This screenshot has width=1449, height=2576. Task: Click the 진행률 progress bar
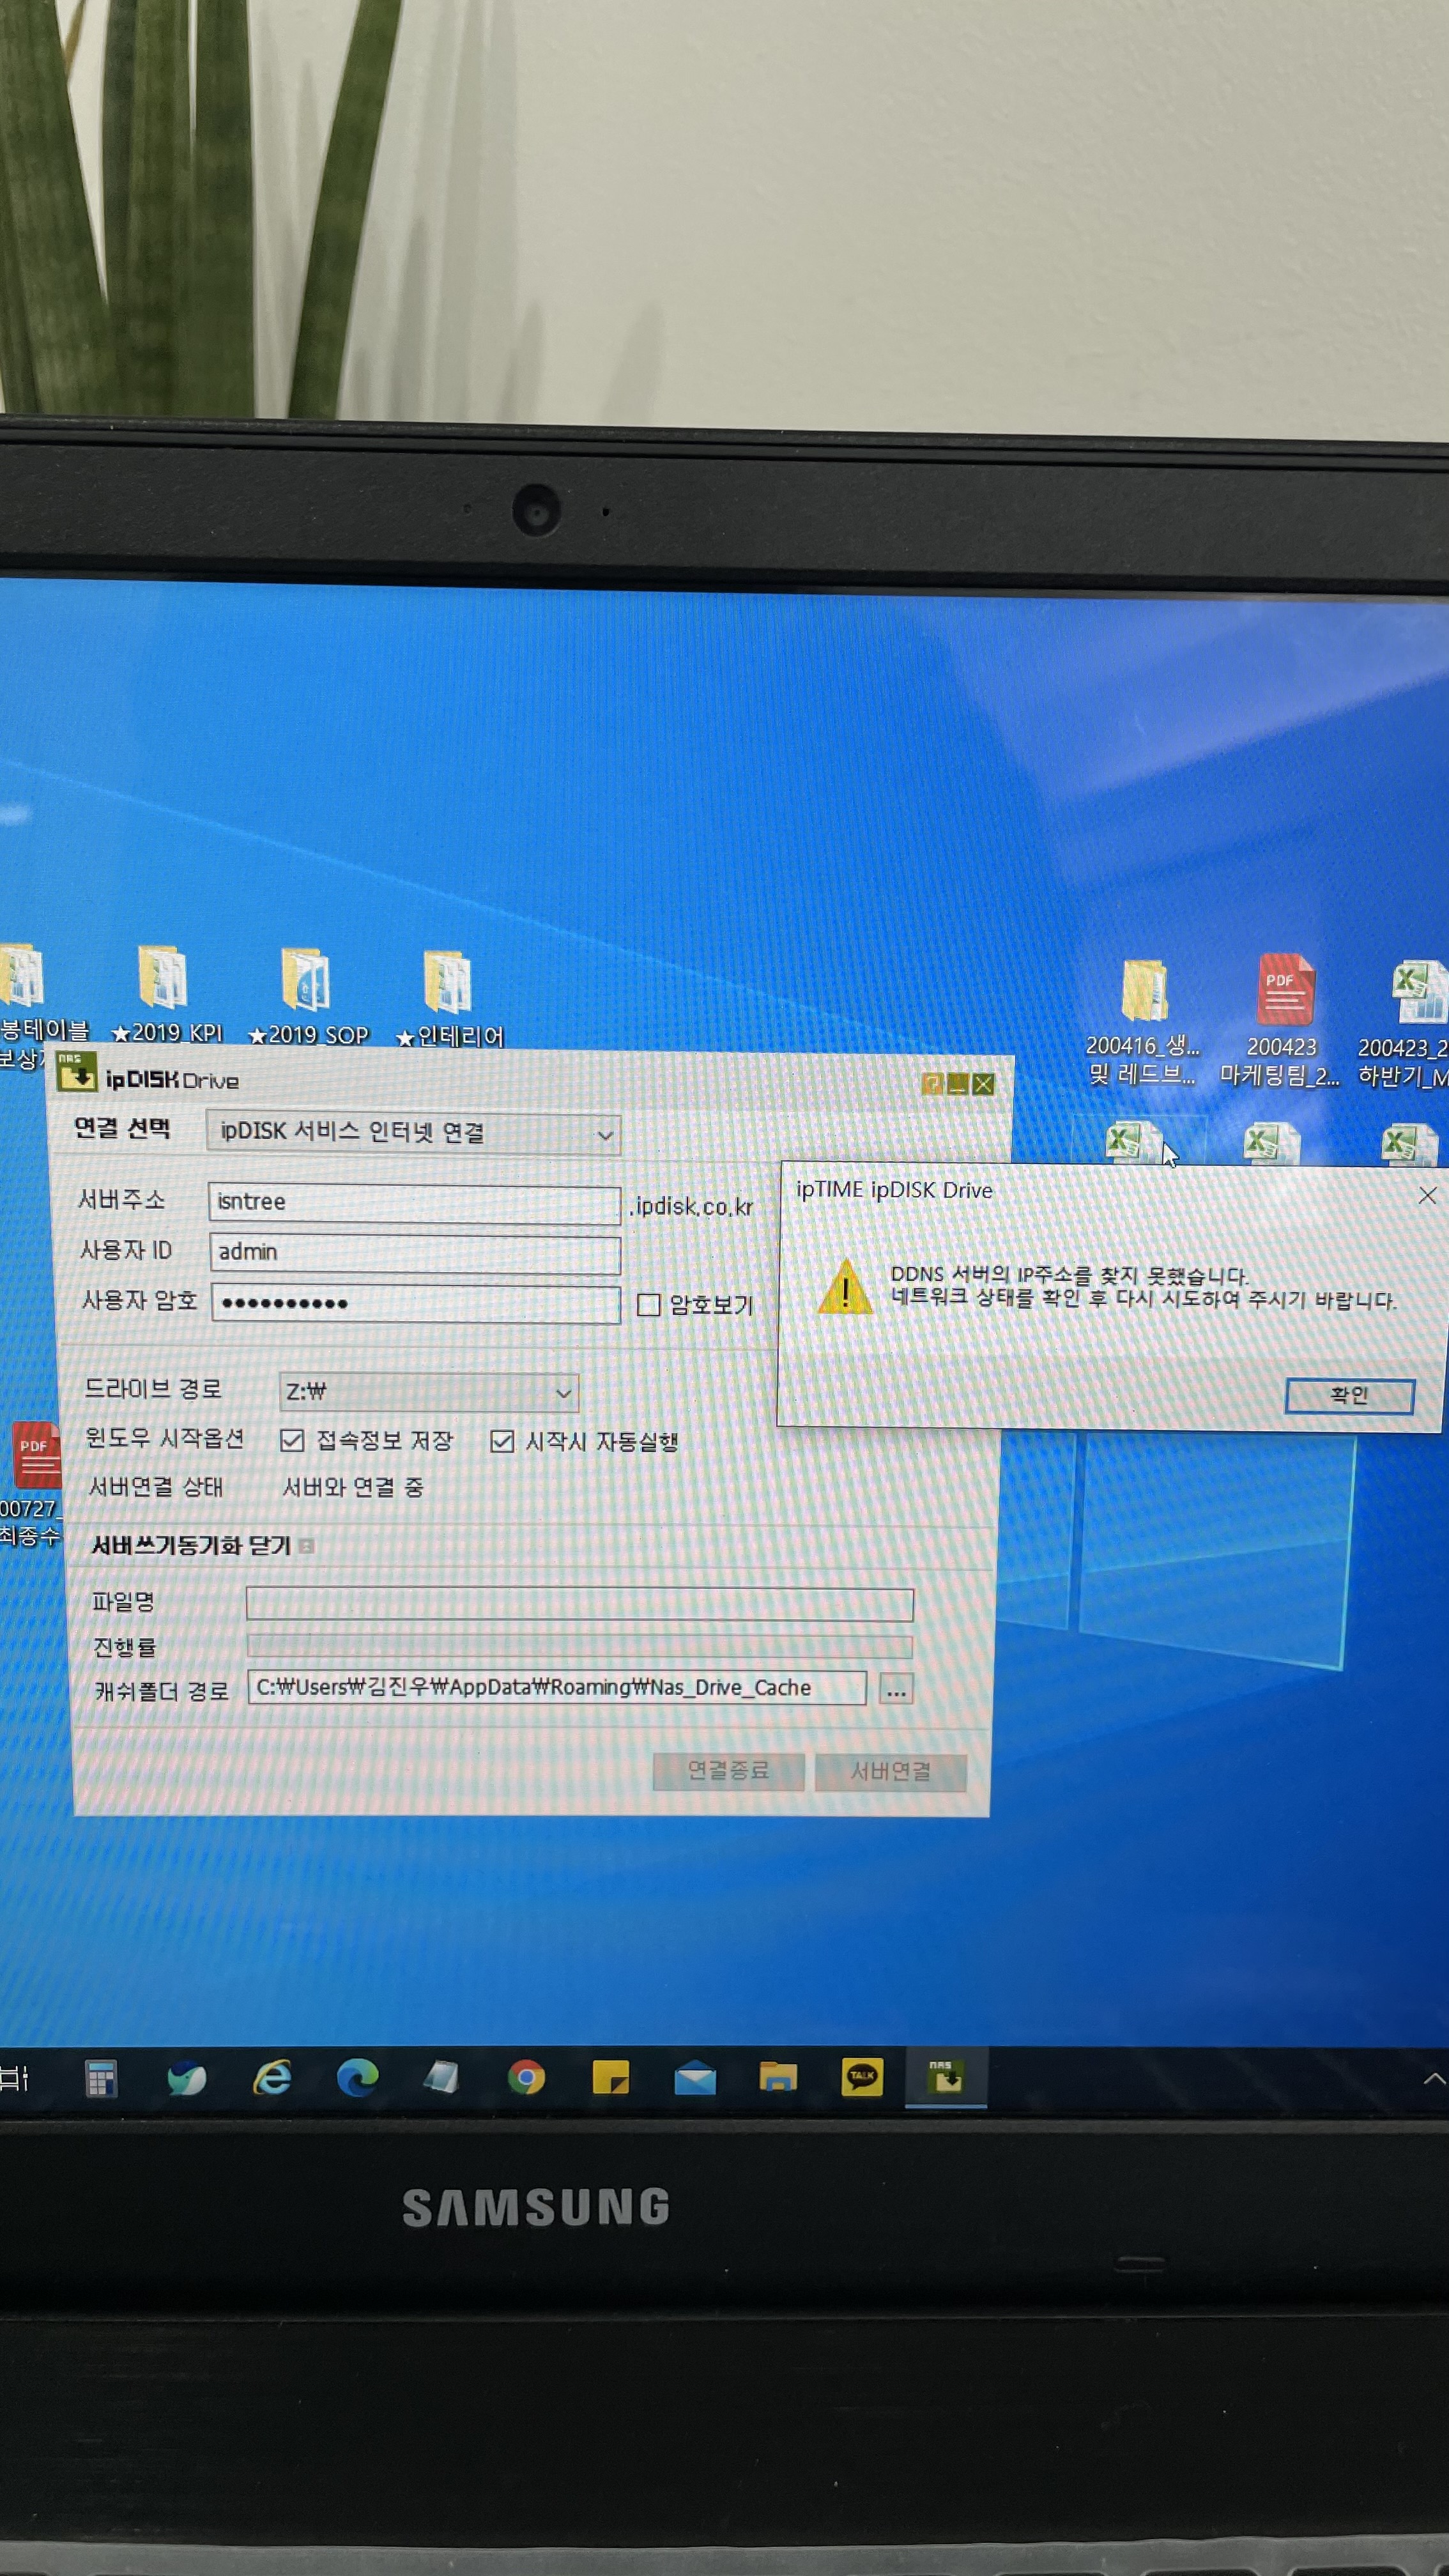580,1646
